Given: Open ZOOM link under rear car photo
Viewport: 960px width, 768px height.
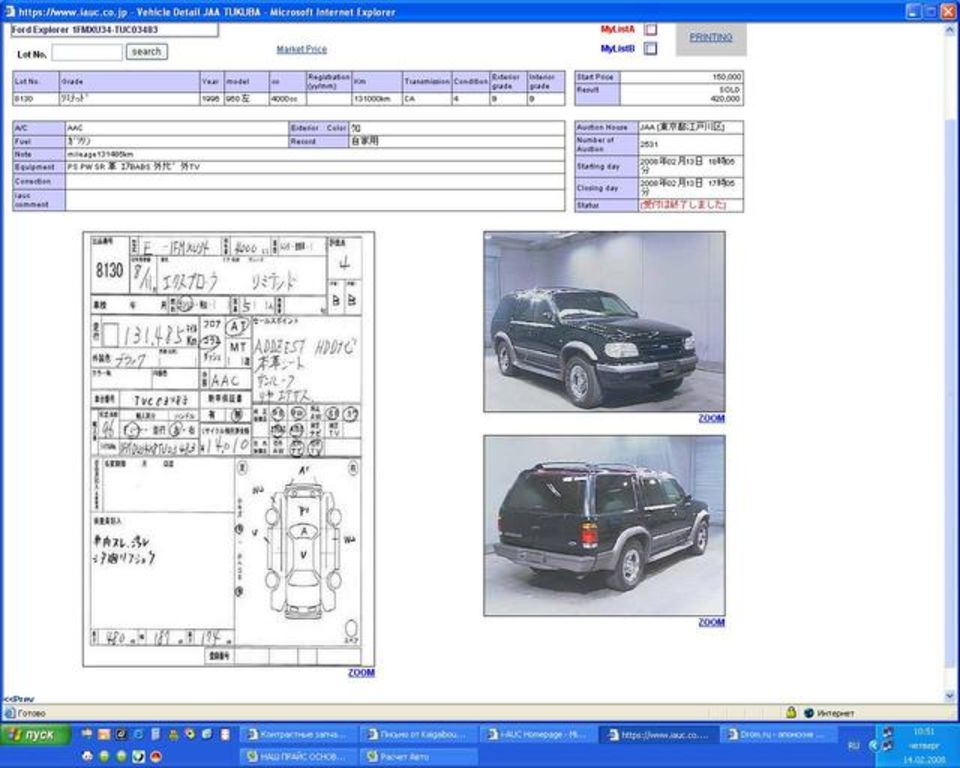Looking at the screenshot, I should [711, 622].
